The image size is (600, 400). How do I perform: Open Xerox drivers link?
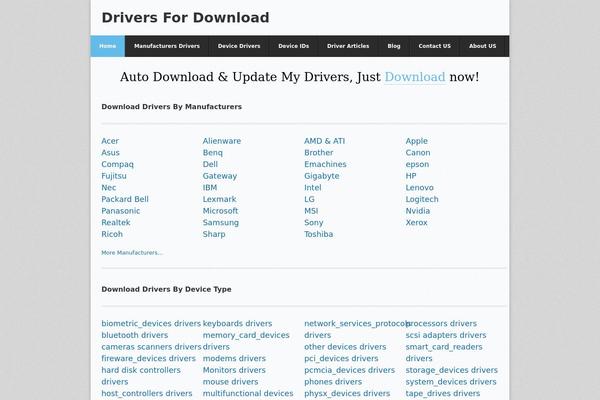(x=417, y=222)
